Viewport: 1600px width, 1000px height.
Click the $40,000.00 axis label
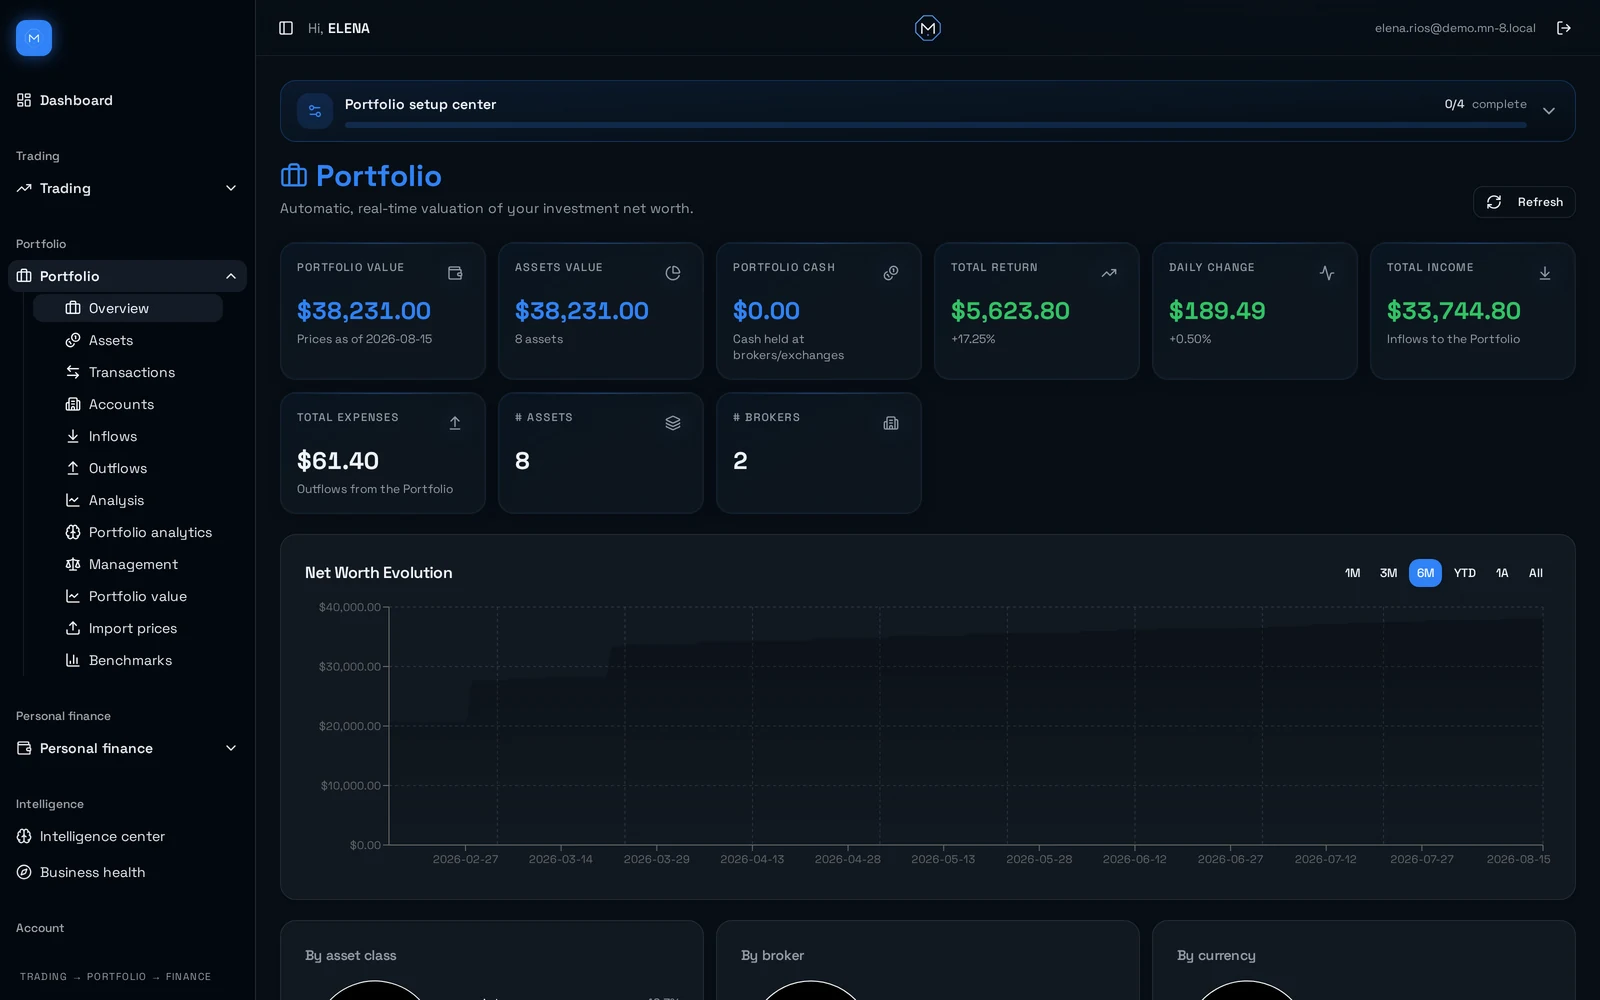pyautogui.click(x=350, y=607)
